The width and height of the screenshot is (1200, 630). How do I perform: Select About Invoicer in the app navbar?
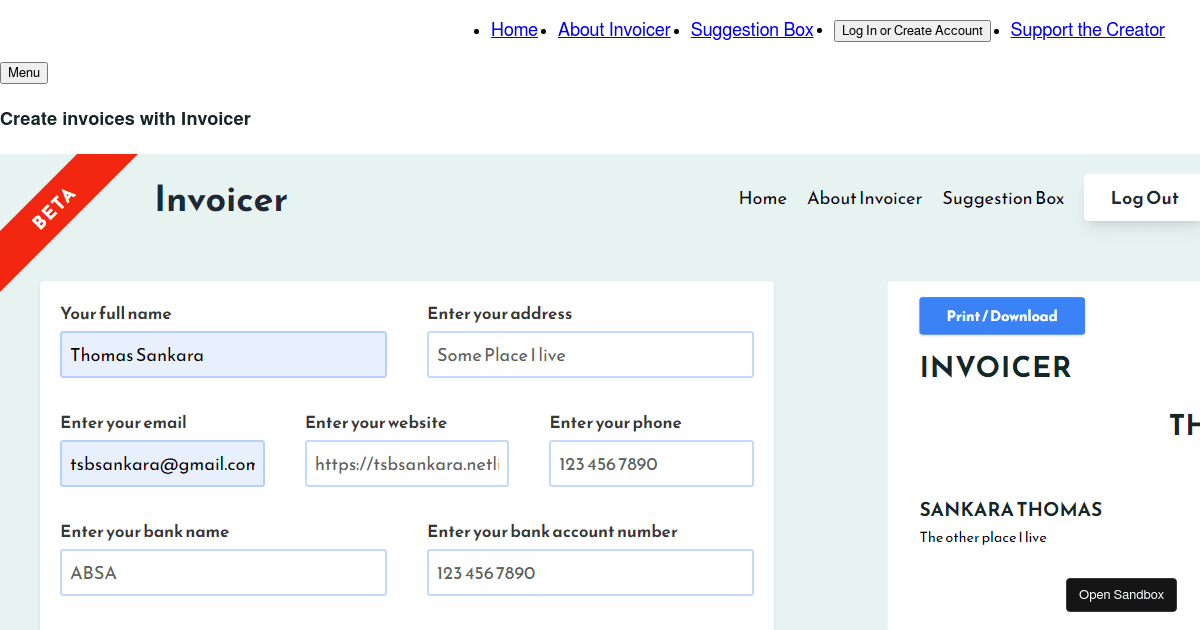(x=864, y=198)
